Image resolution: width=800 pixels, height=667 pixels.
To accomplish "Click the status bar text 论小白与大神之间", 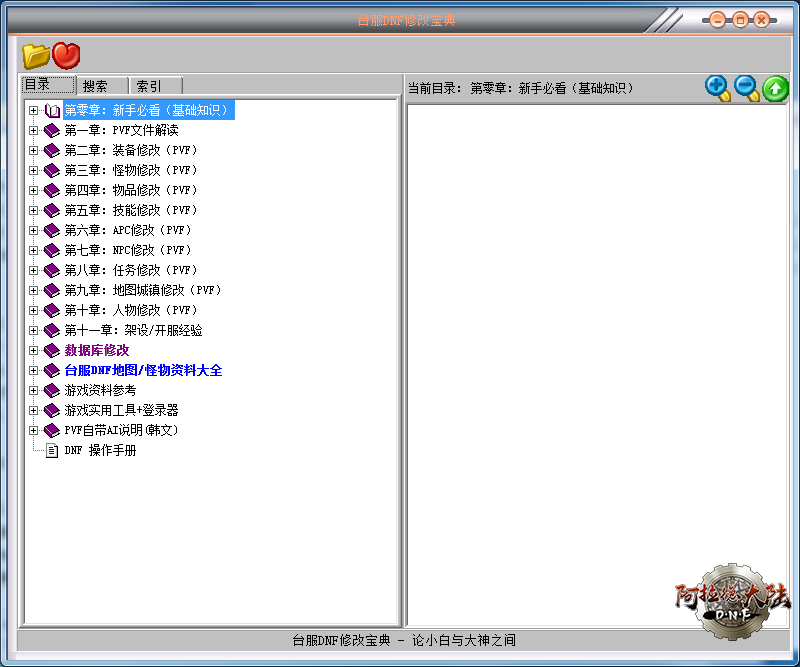I will point(464,640).
